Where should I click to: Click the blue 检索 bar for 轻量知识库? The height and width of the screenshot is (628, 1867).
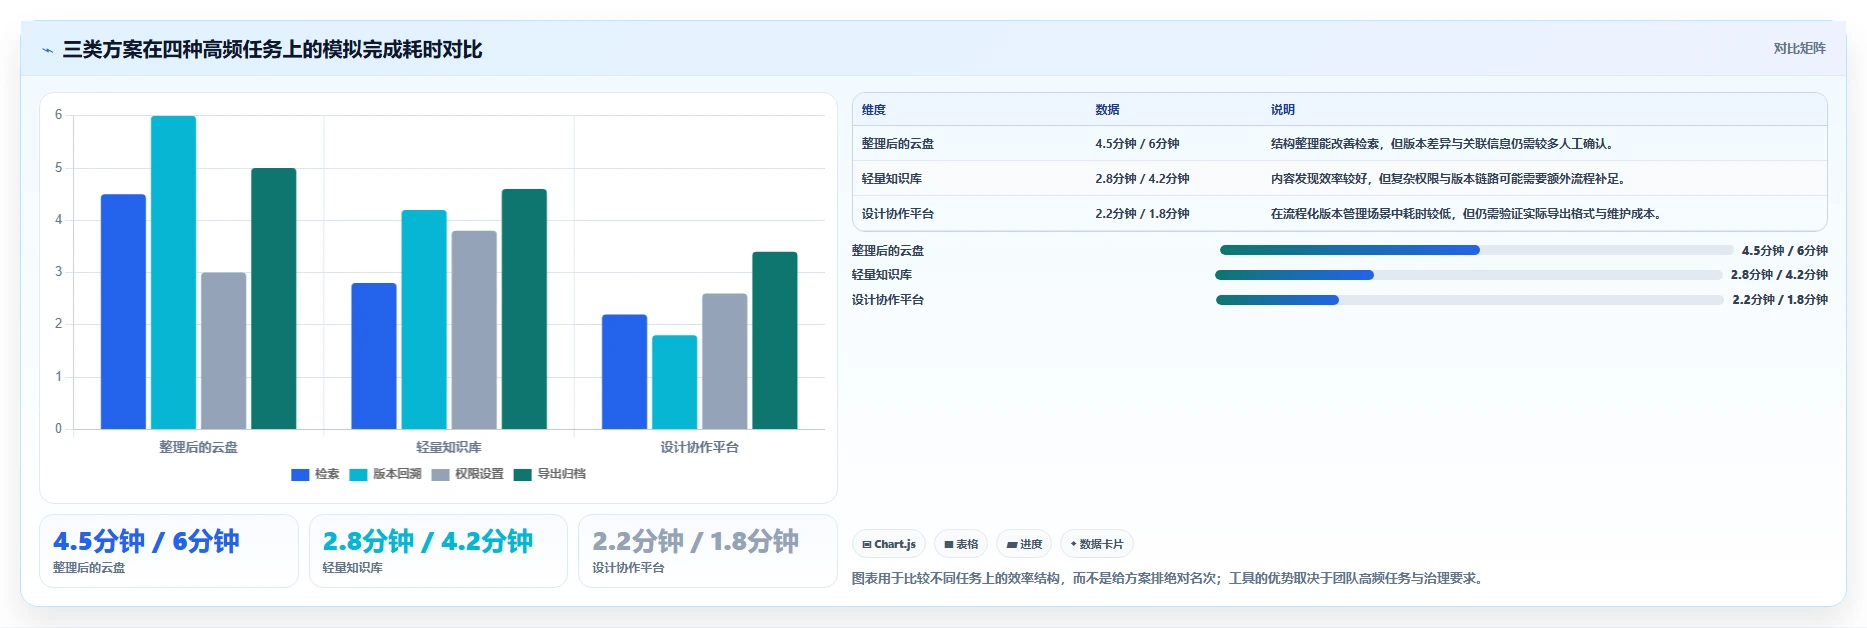(374, 356)
